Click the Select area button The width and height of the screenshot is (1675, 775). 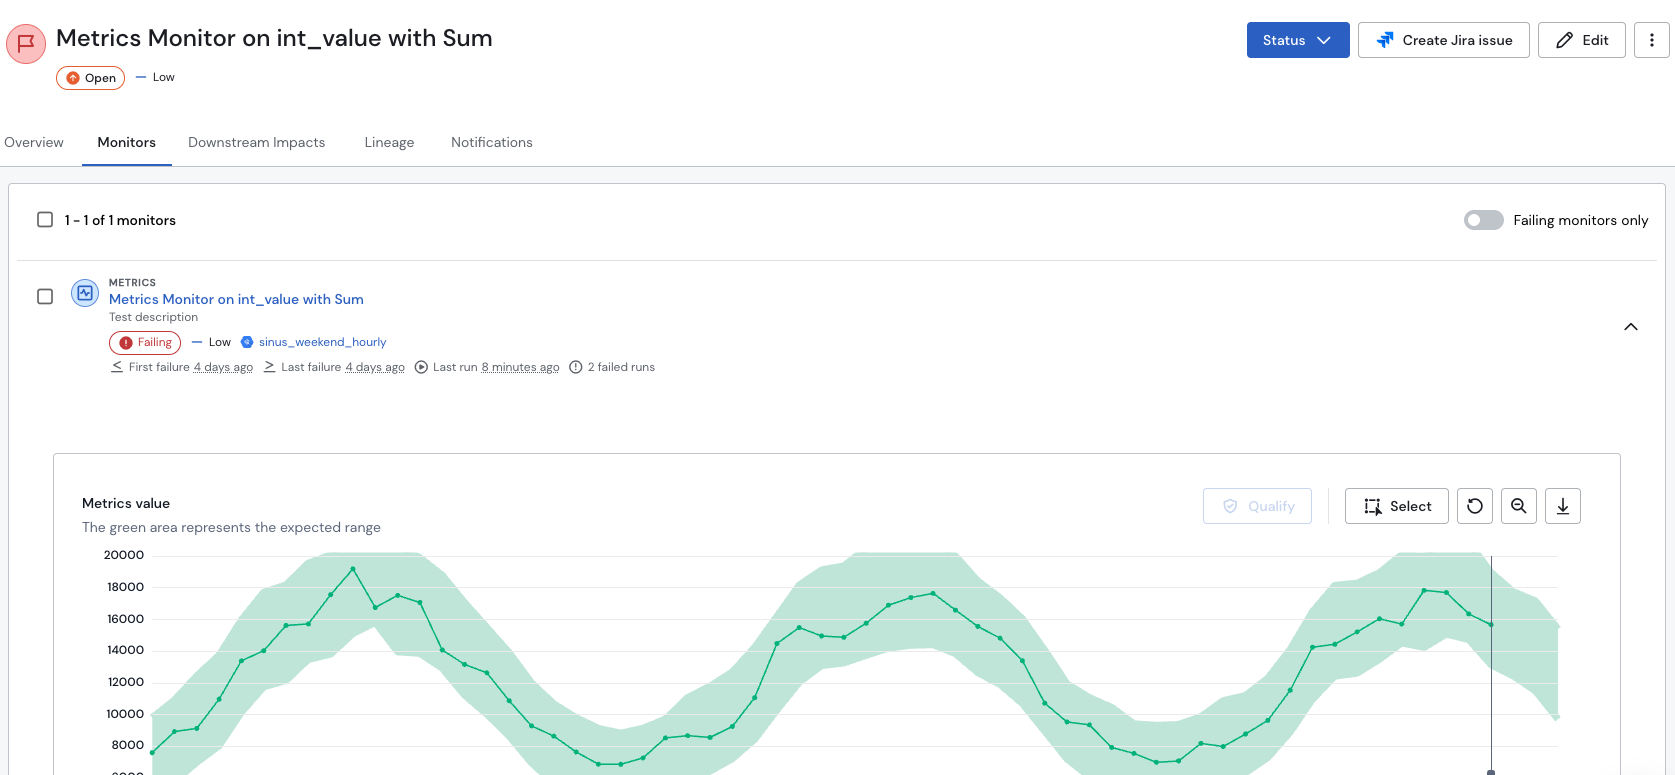[1397, 506]
